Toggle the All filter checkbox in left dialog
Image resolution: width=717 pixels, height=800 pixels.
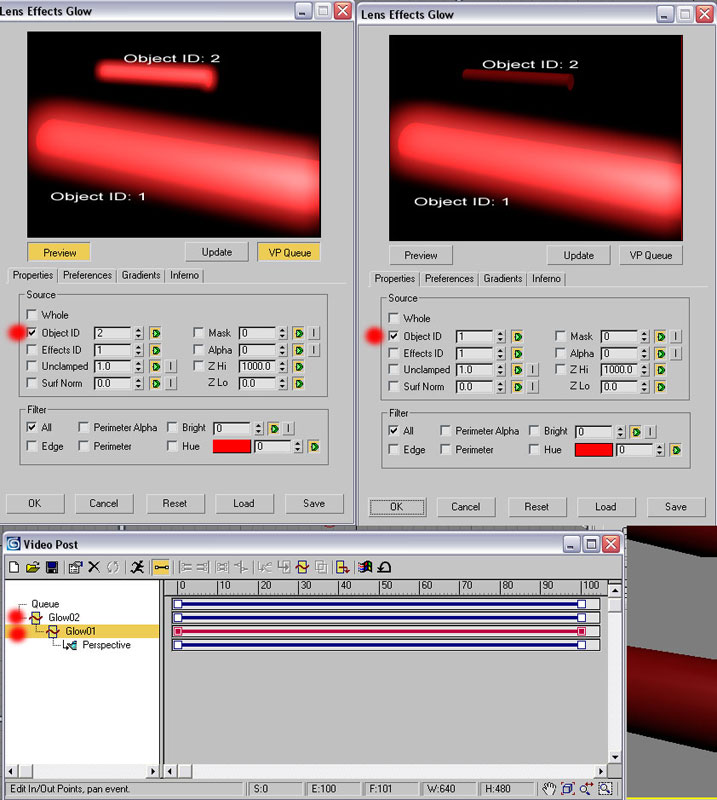[32, 427]
